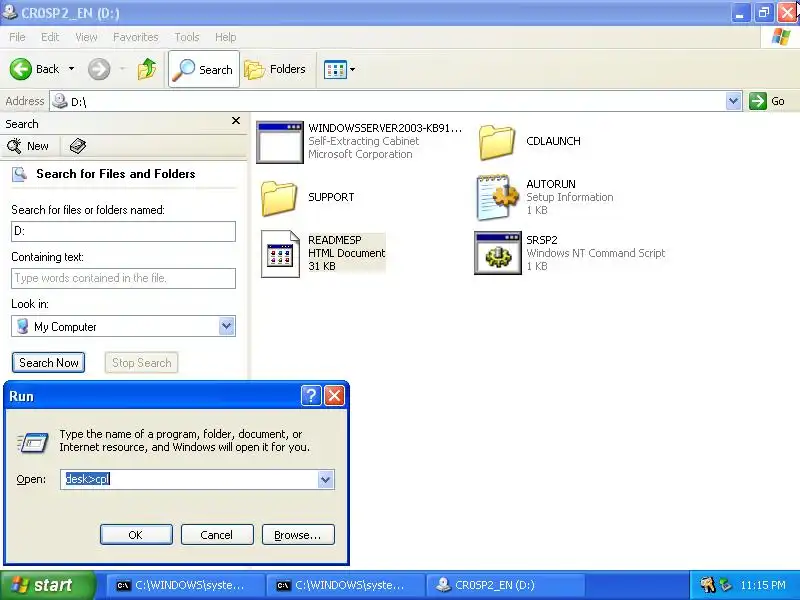Click the files or folders named field

123,231
